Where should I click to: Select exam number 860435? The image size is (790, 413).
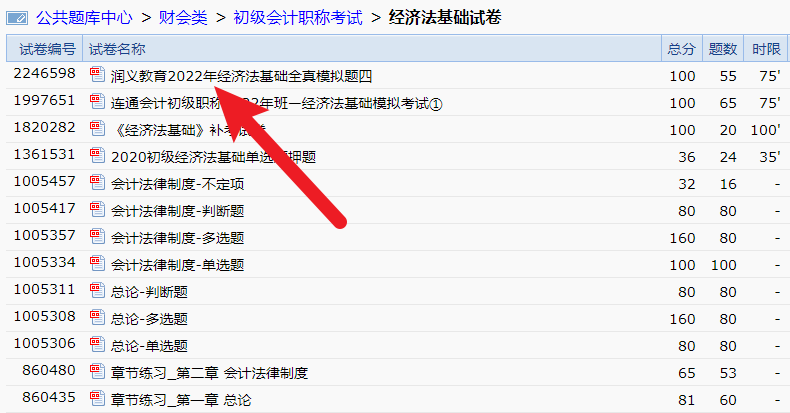pos(49,397)
